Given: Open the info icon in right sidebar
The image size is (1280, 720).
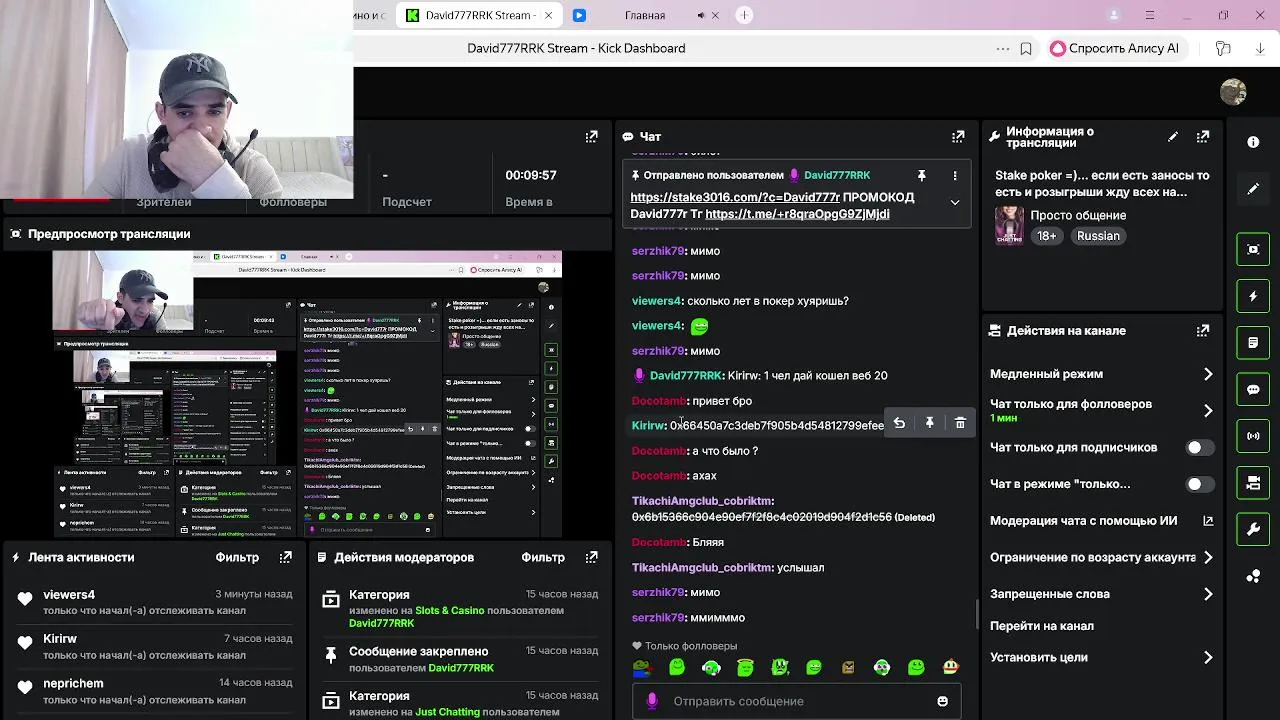Looking at the screenshot, I should point(1253,142).
